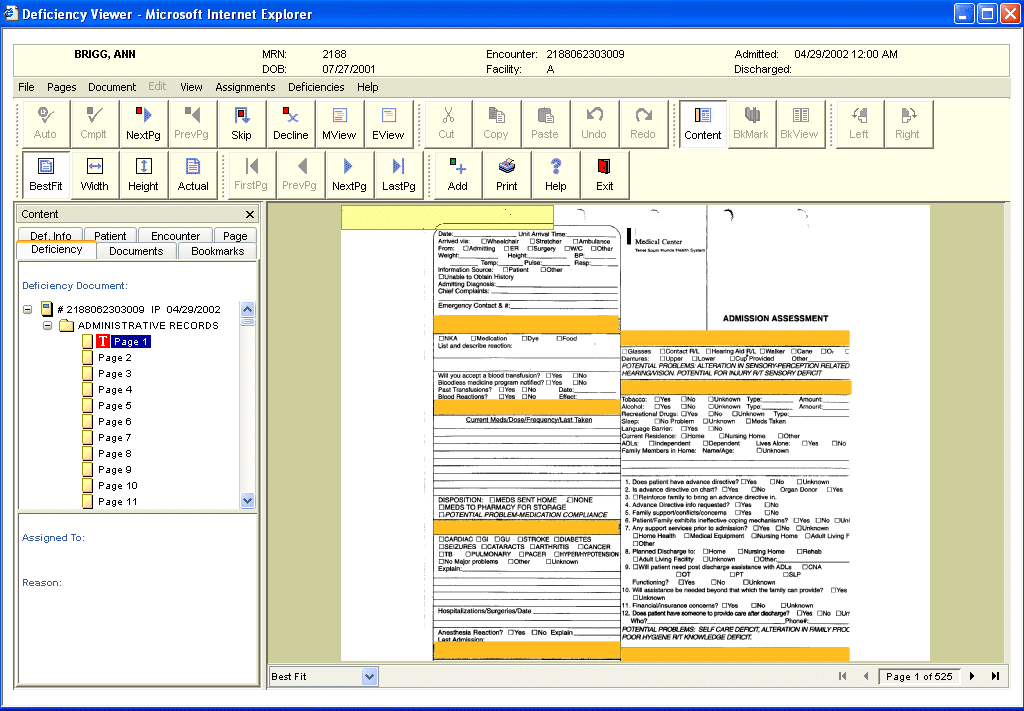The width and height of the screenshot is (1024, 711).
Task: Select the Deficiency tab
Action: pyautogui.click(x=57, y=250)
